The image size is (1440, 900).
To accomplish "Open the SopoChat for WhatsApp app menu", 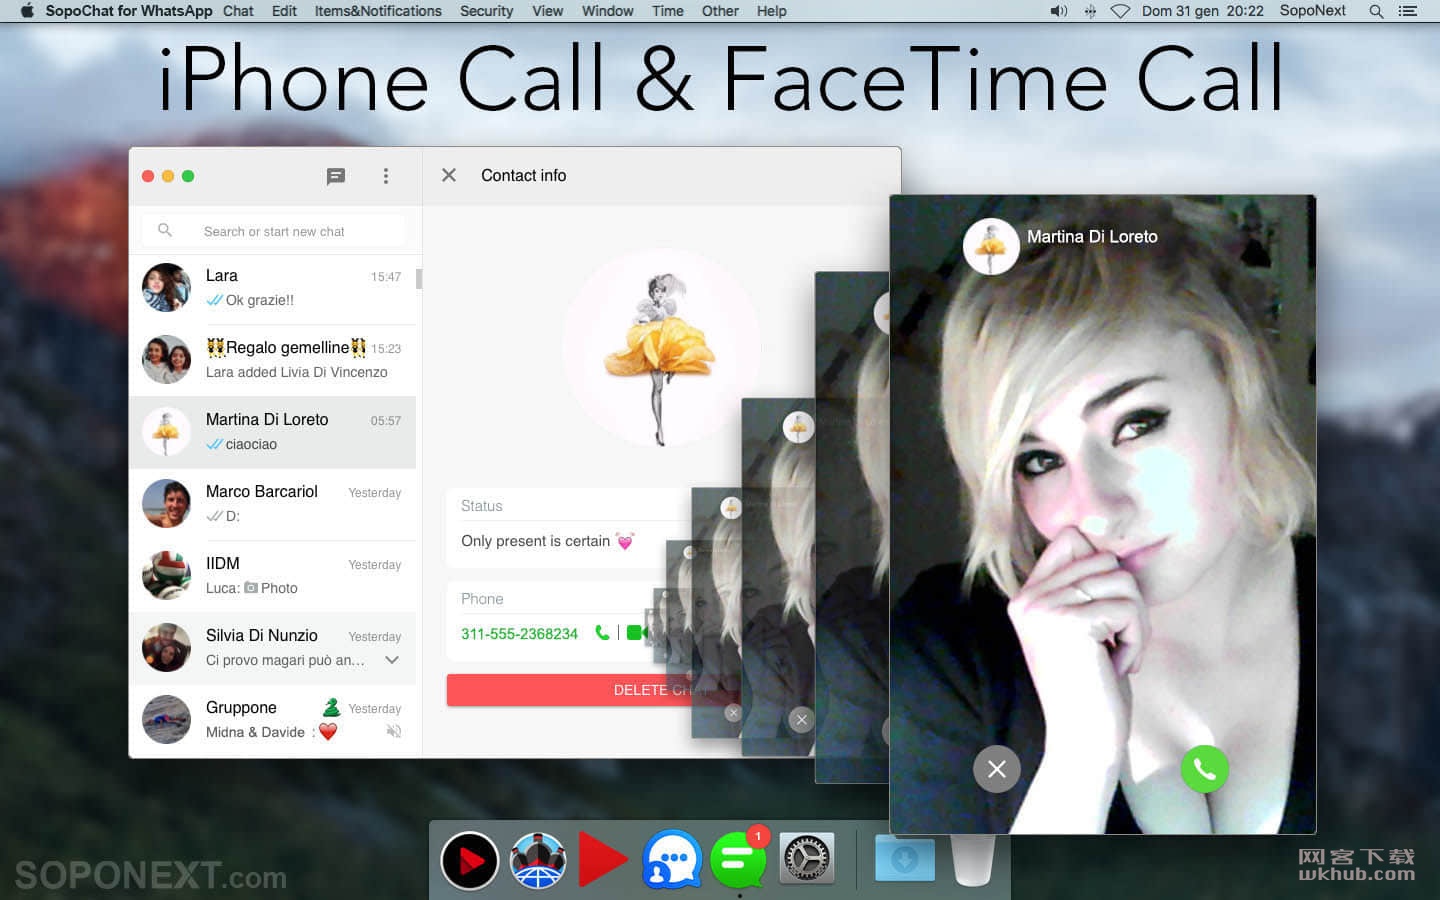I will pyautogui.click(x=129, y=11).
